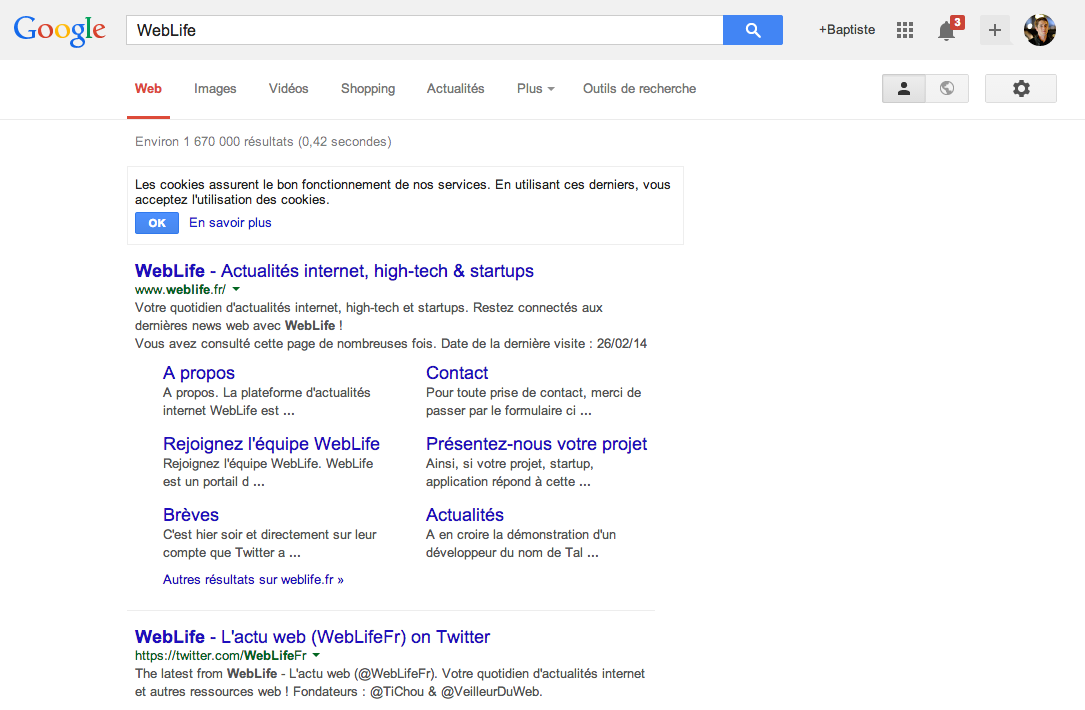Open the settings gear options
The width and height of the screenshot is (1085, 710).
click(x=1021, y=89)
